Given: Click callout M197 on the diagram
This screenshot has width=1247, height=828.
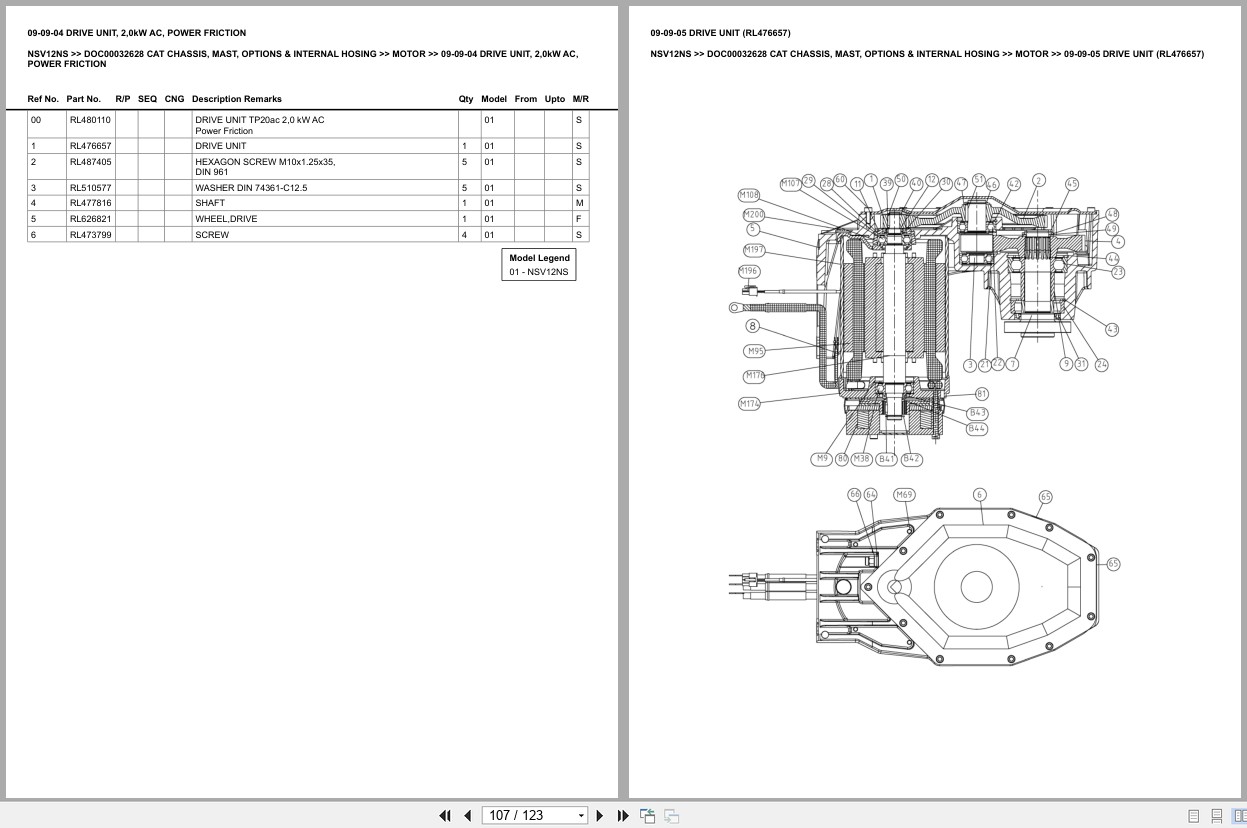Looking at the screenshot, I should point(754,250).
